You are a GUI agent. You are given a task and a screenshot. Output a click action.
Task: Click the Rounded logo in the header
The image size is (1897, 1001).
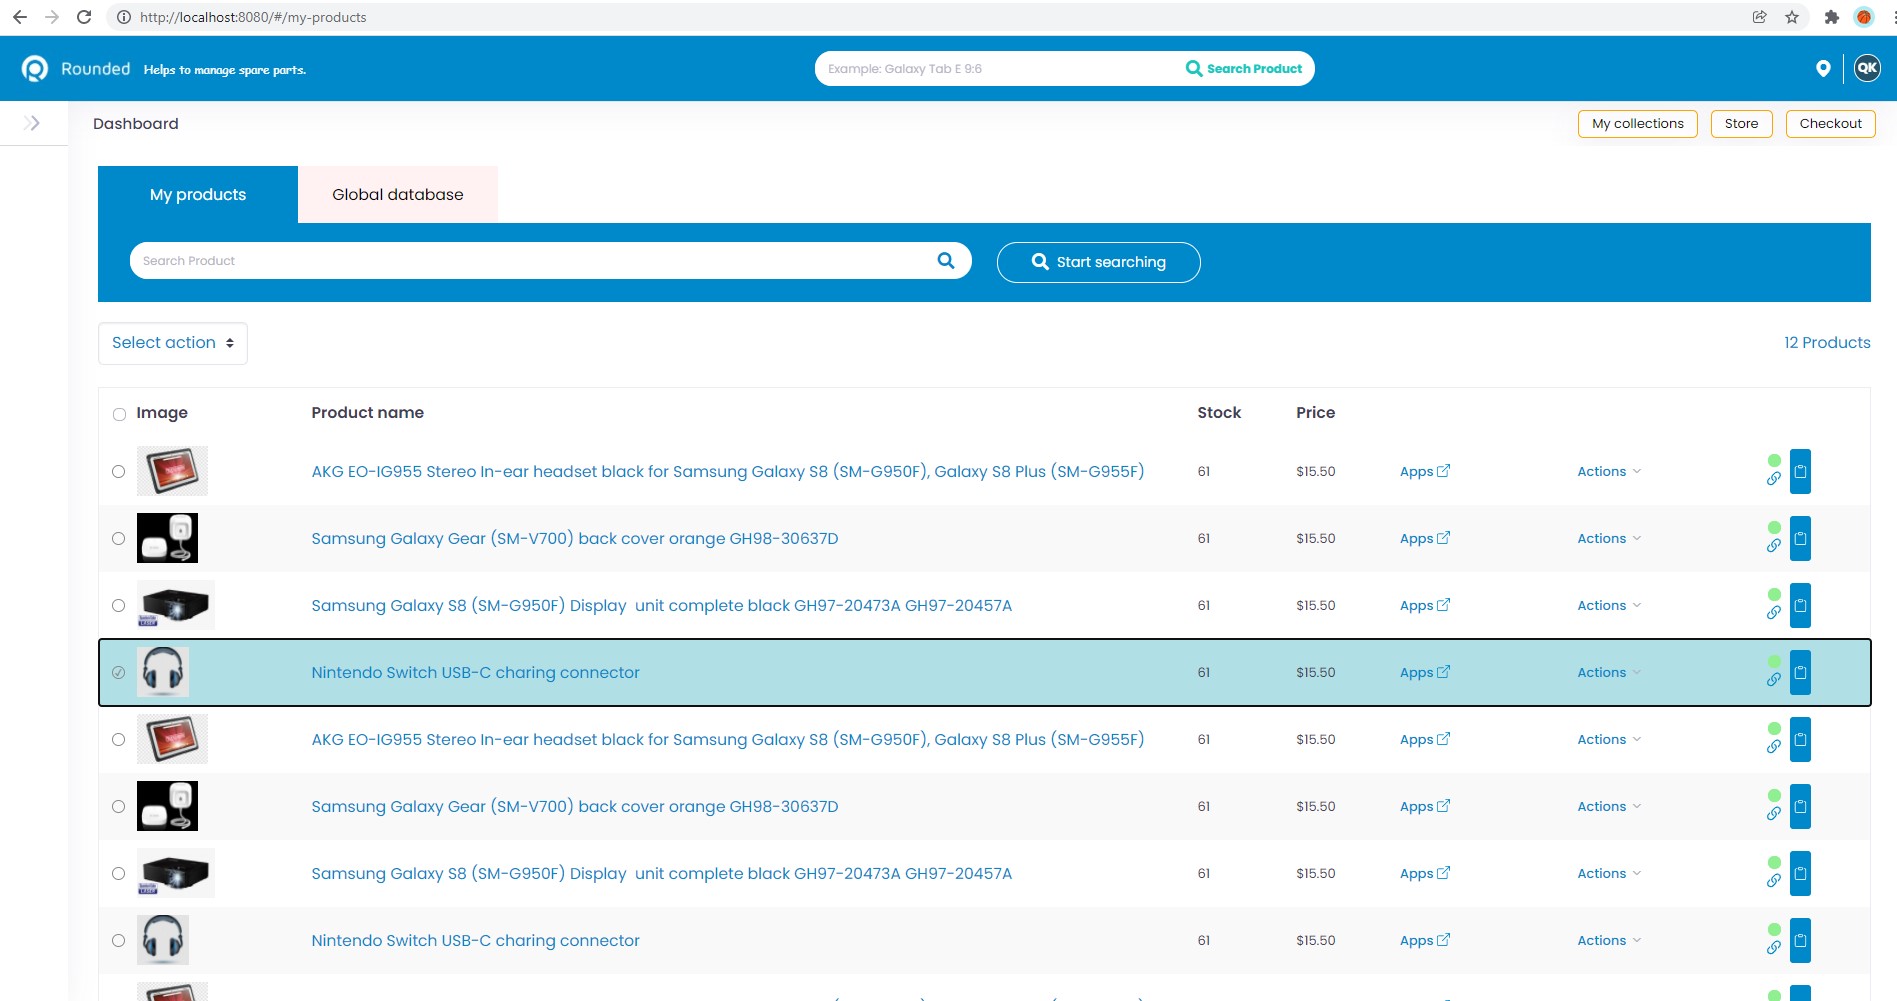coord(36,68)
